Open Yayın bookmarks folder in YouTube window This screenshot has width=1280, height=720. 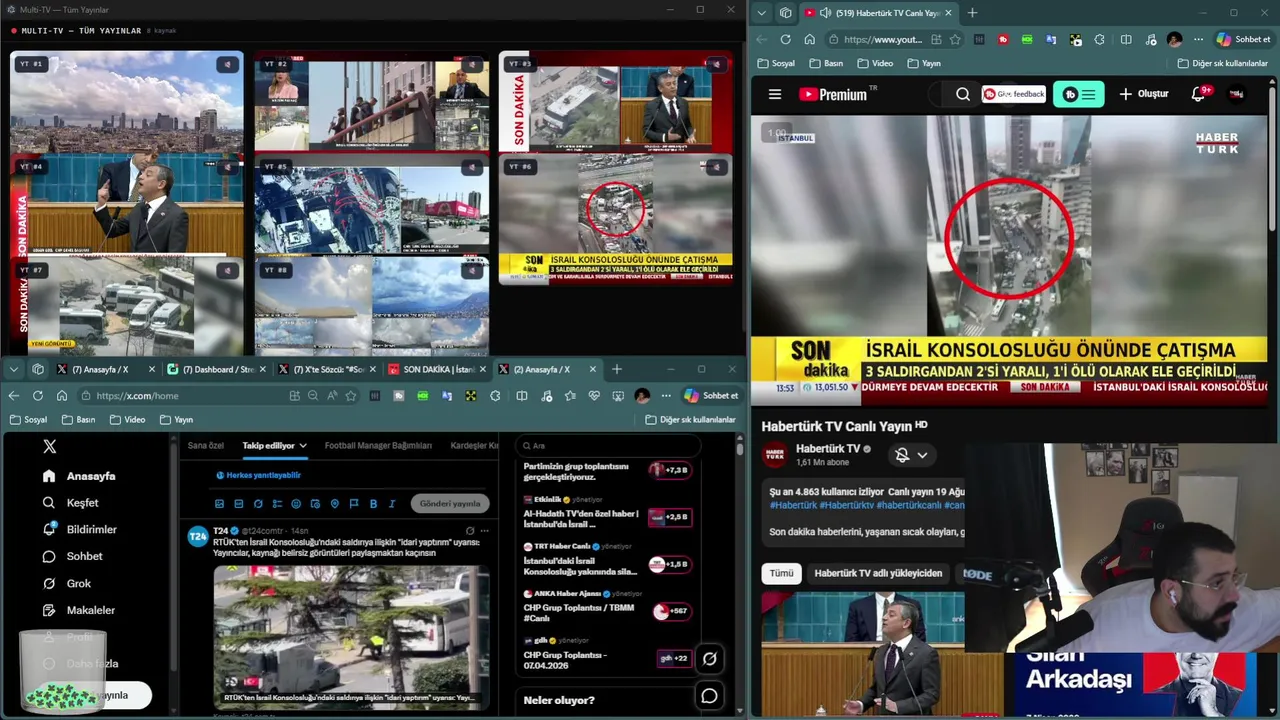[923, 63]
